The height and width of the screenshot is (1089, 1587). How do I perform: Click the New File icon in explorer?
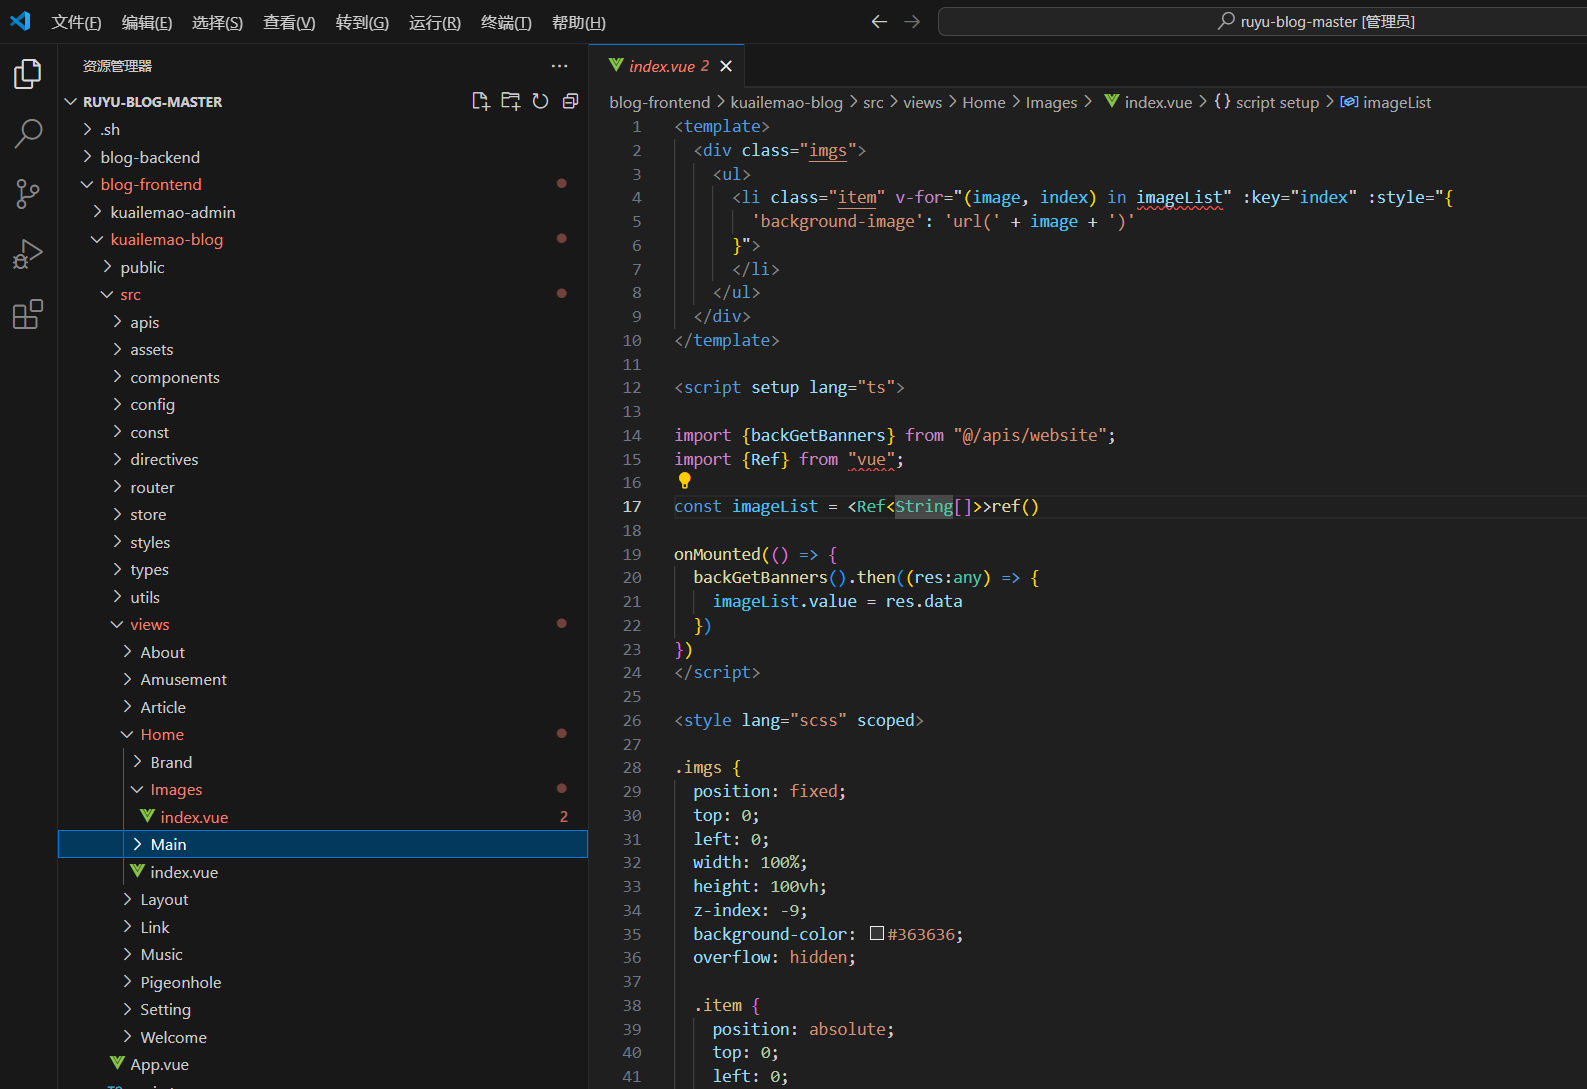pyautogui.click(x=481, y=101)
